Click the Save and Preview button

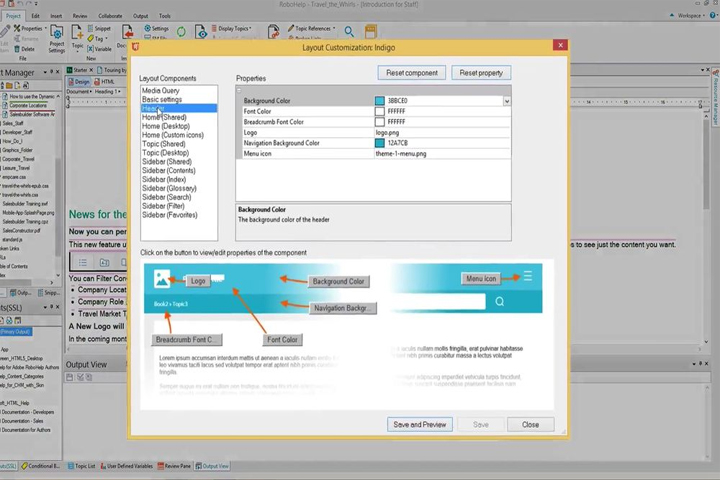coord(420,424)
